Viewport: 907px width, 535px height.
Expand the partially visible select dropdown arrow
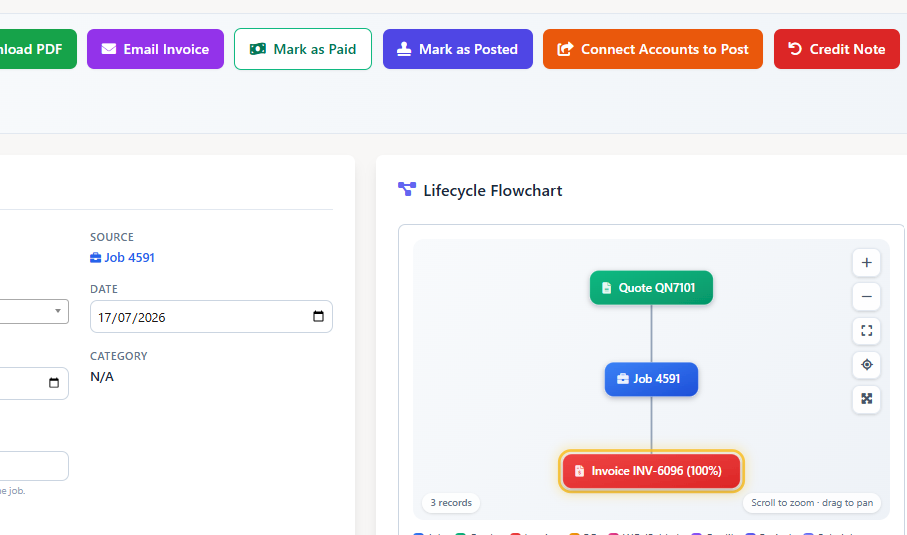pos(57,311)
